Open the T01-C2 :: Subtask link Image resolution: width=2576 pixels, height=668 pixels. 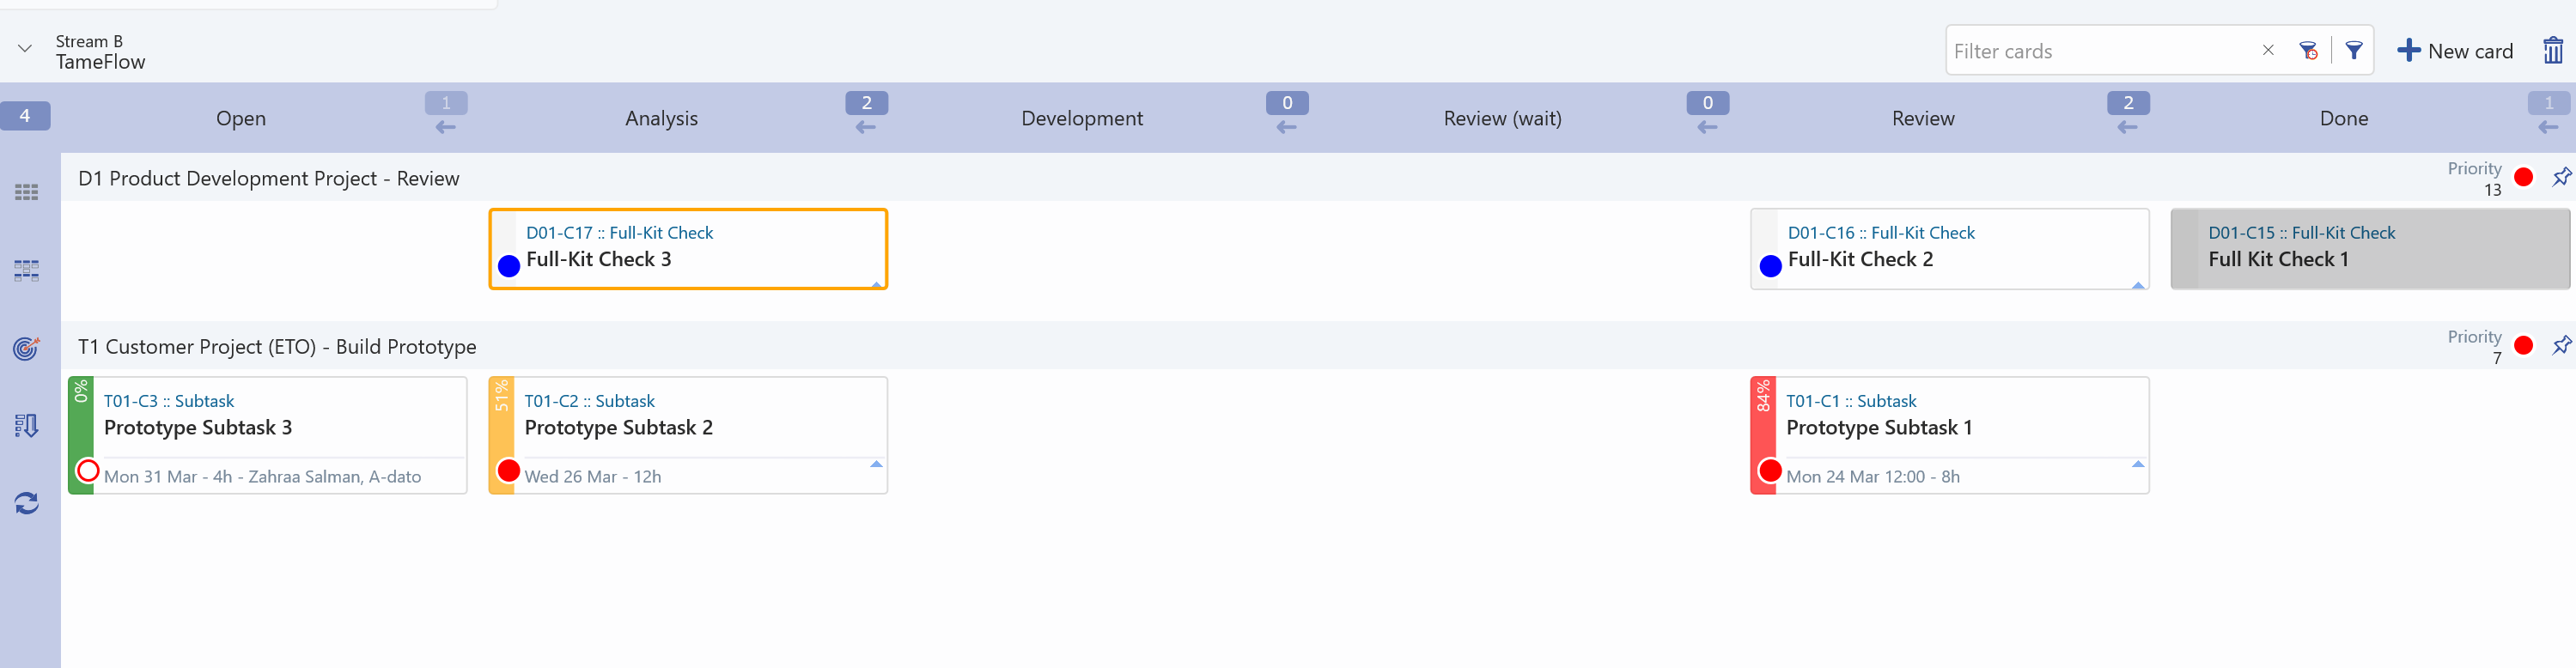[590, 400]
